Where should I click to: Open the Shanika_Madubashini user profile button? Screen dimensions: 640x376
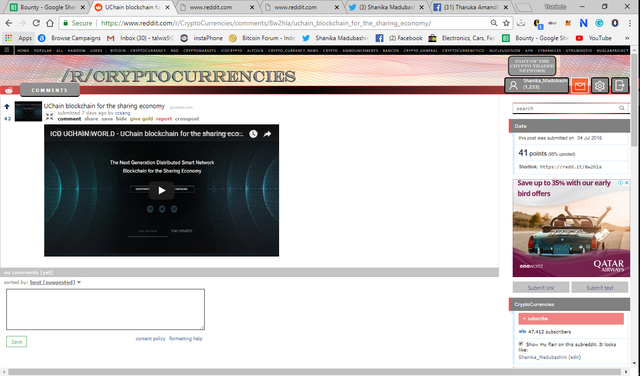[536, 85]
